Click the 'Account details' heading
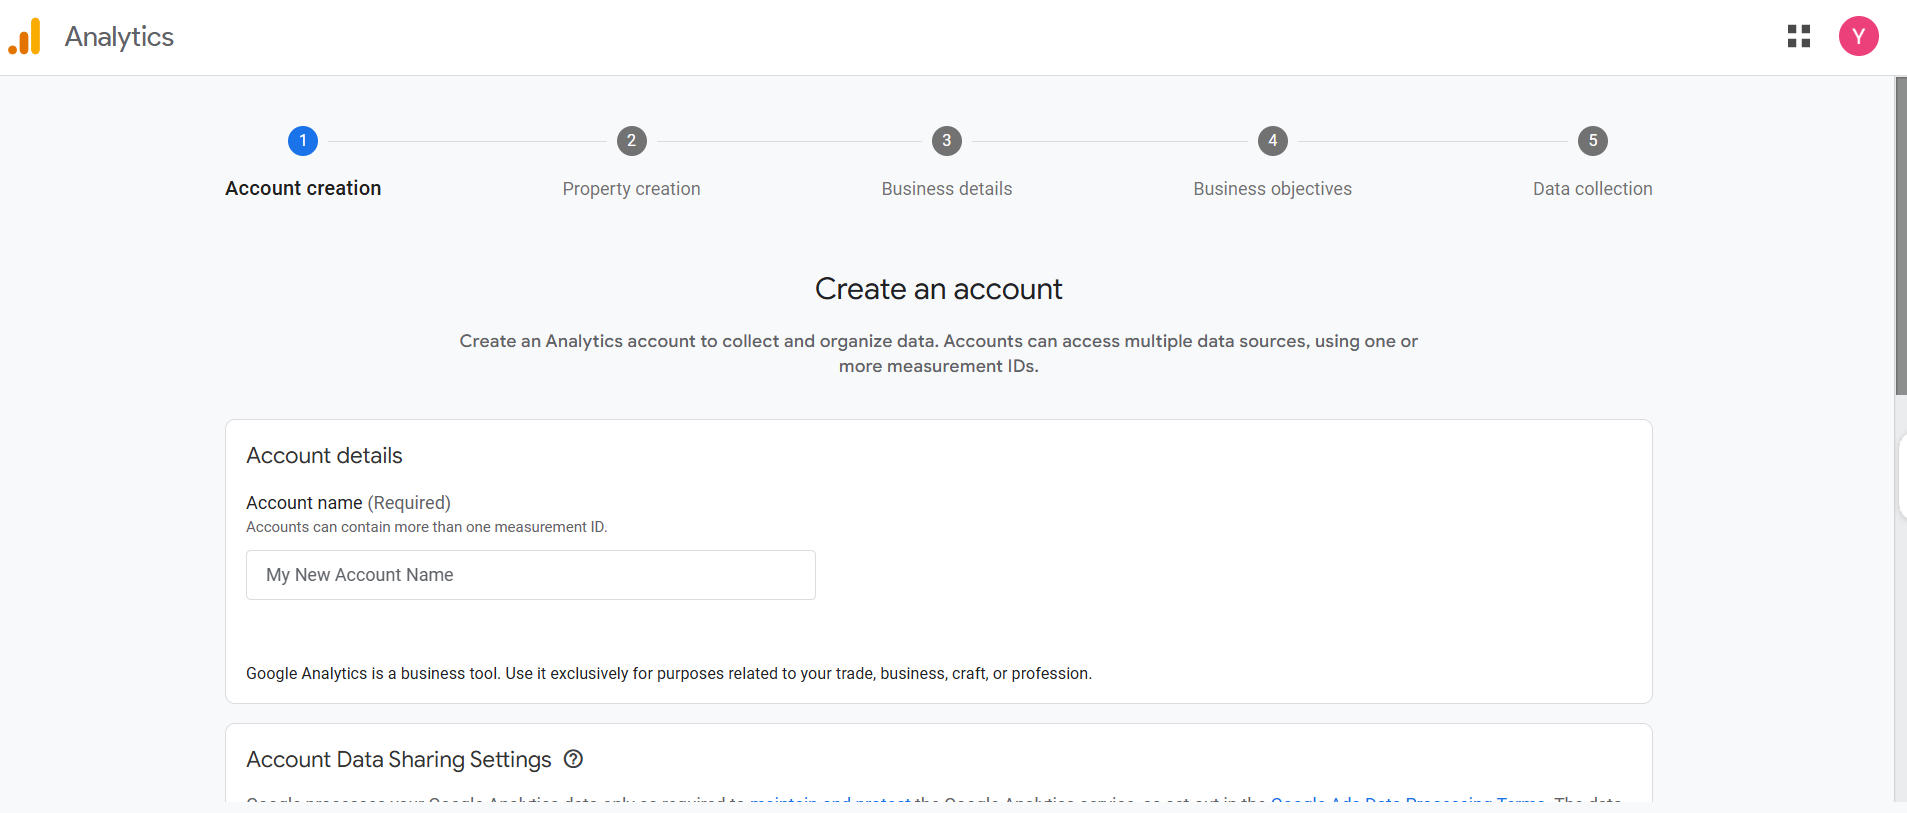The height and width of the screenshot is (813, 1907). (x=324, y=456)
